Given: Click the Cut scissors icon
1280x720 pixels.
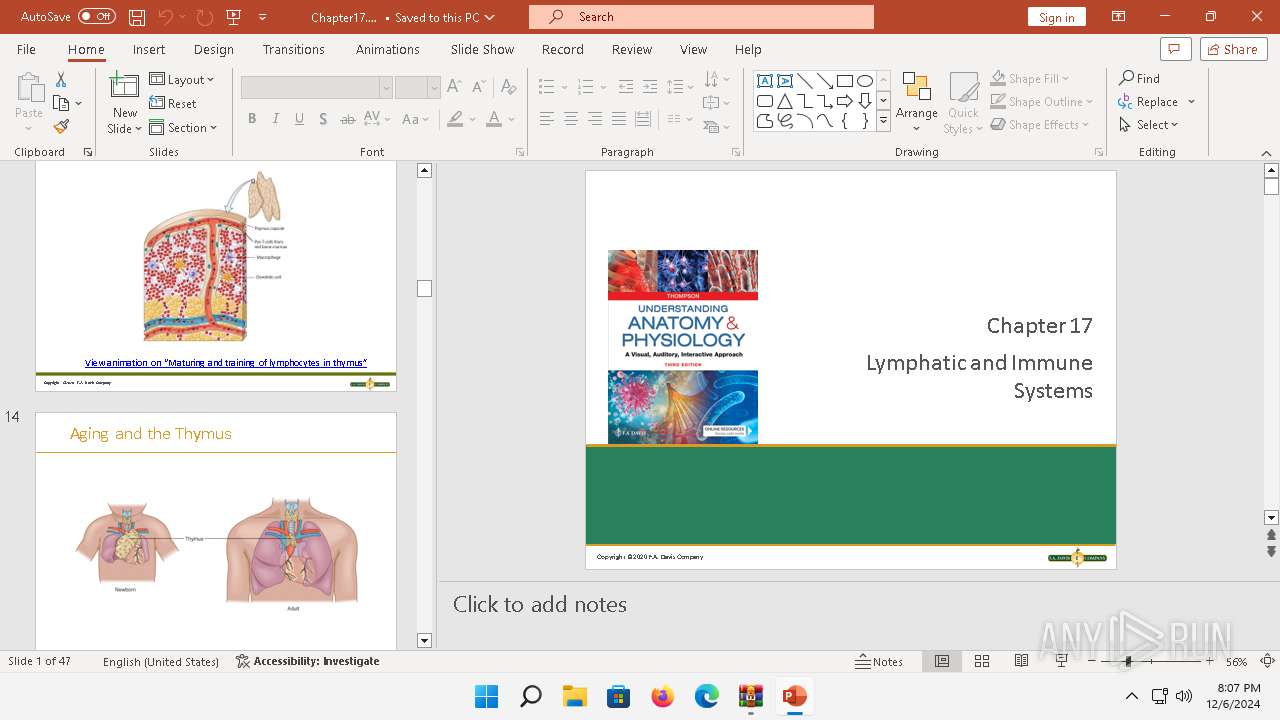Looking at the screenshot, I should [x=60, y=79].
